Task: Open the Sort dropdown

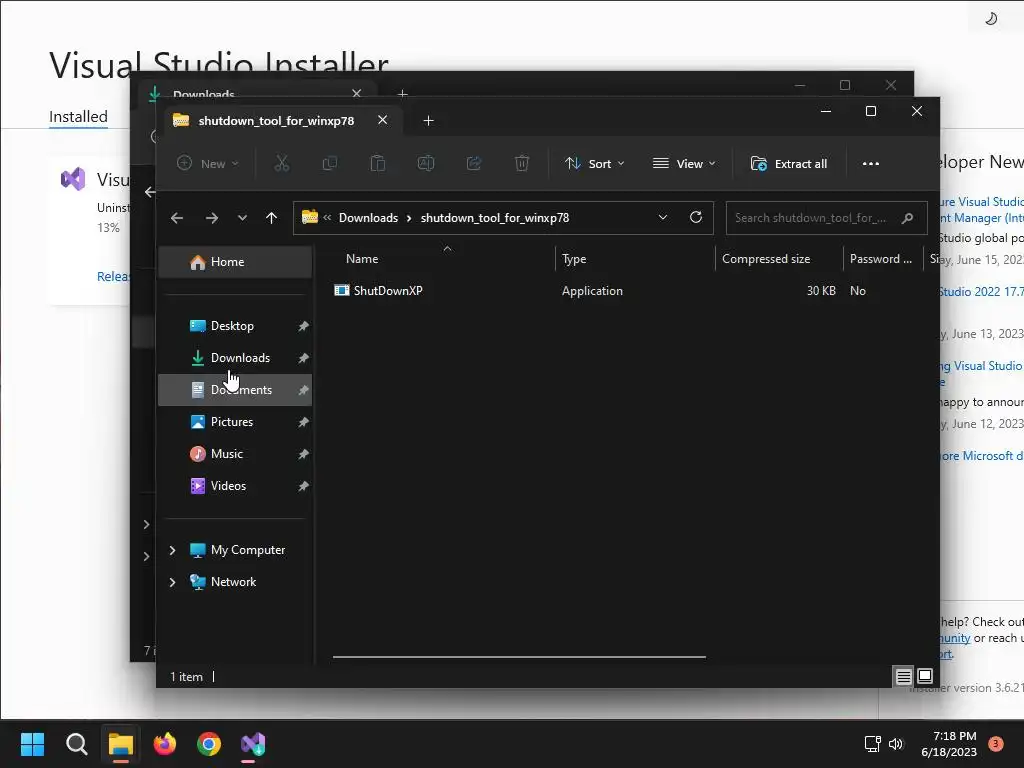Action: pos(595,163)
